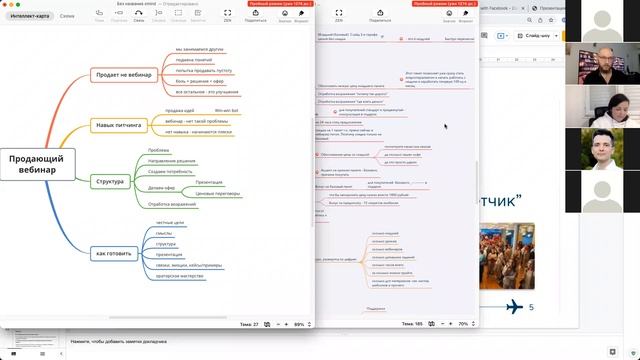The width and height of the screenshot is (640, 360).
Task: Select the subtopic Ценовые переговоры
Action: click(218, 193)
